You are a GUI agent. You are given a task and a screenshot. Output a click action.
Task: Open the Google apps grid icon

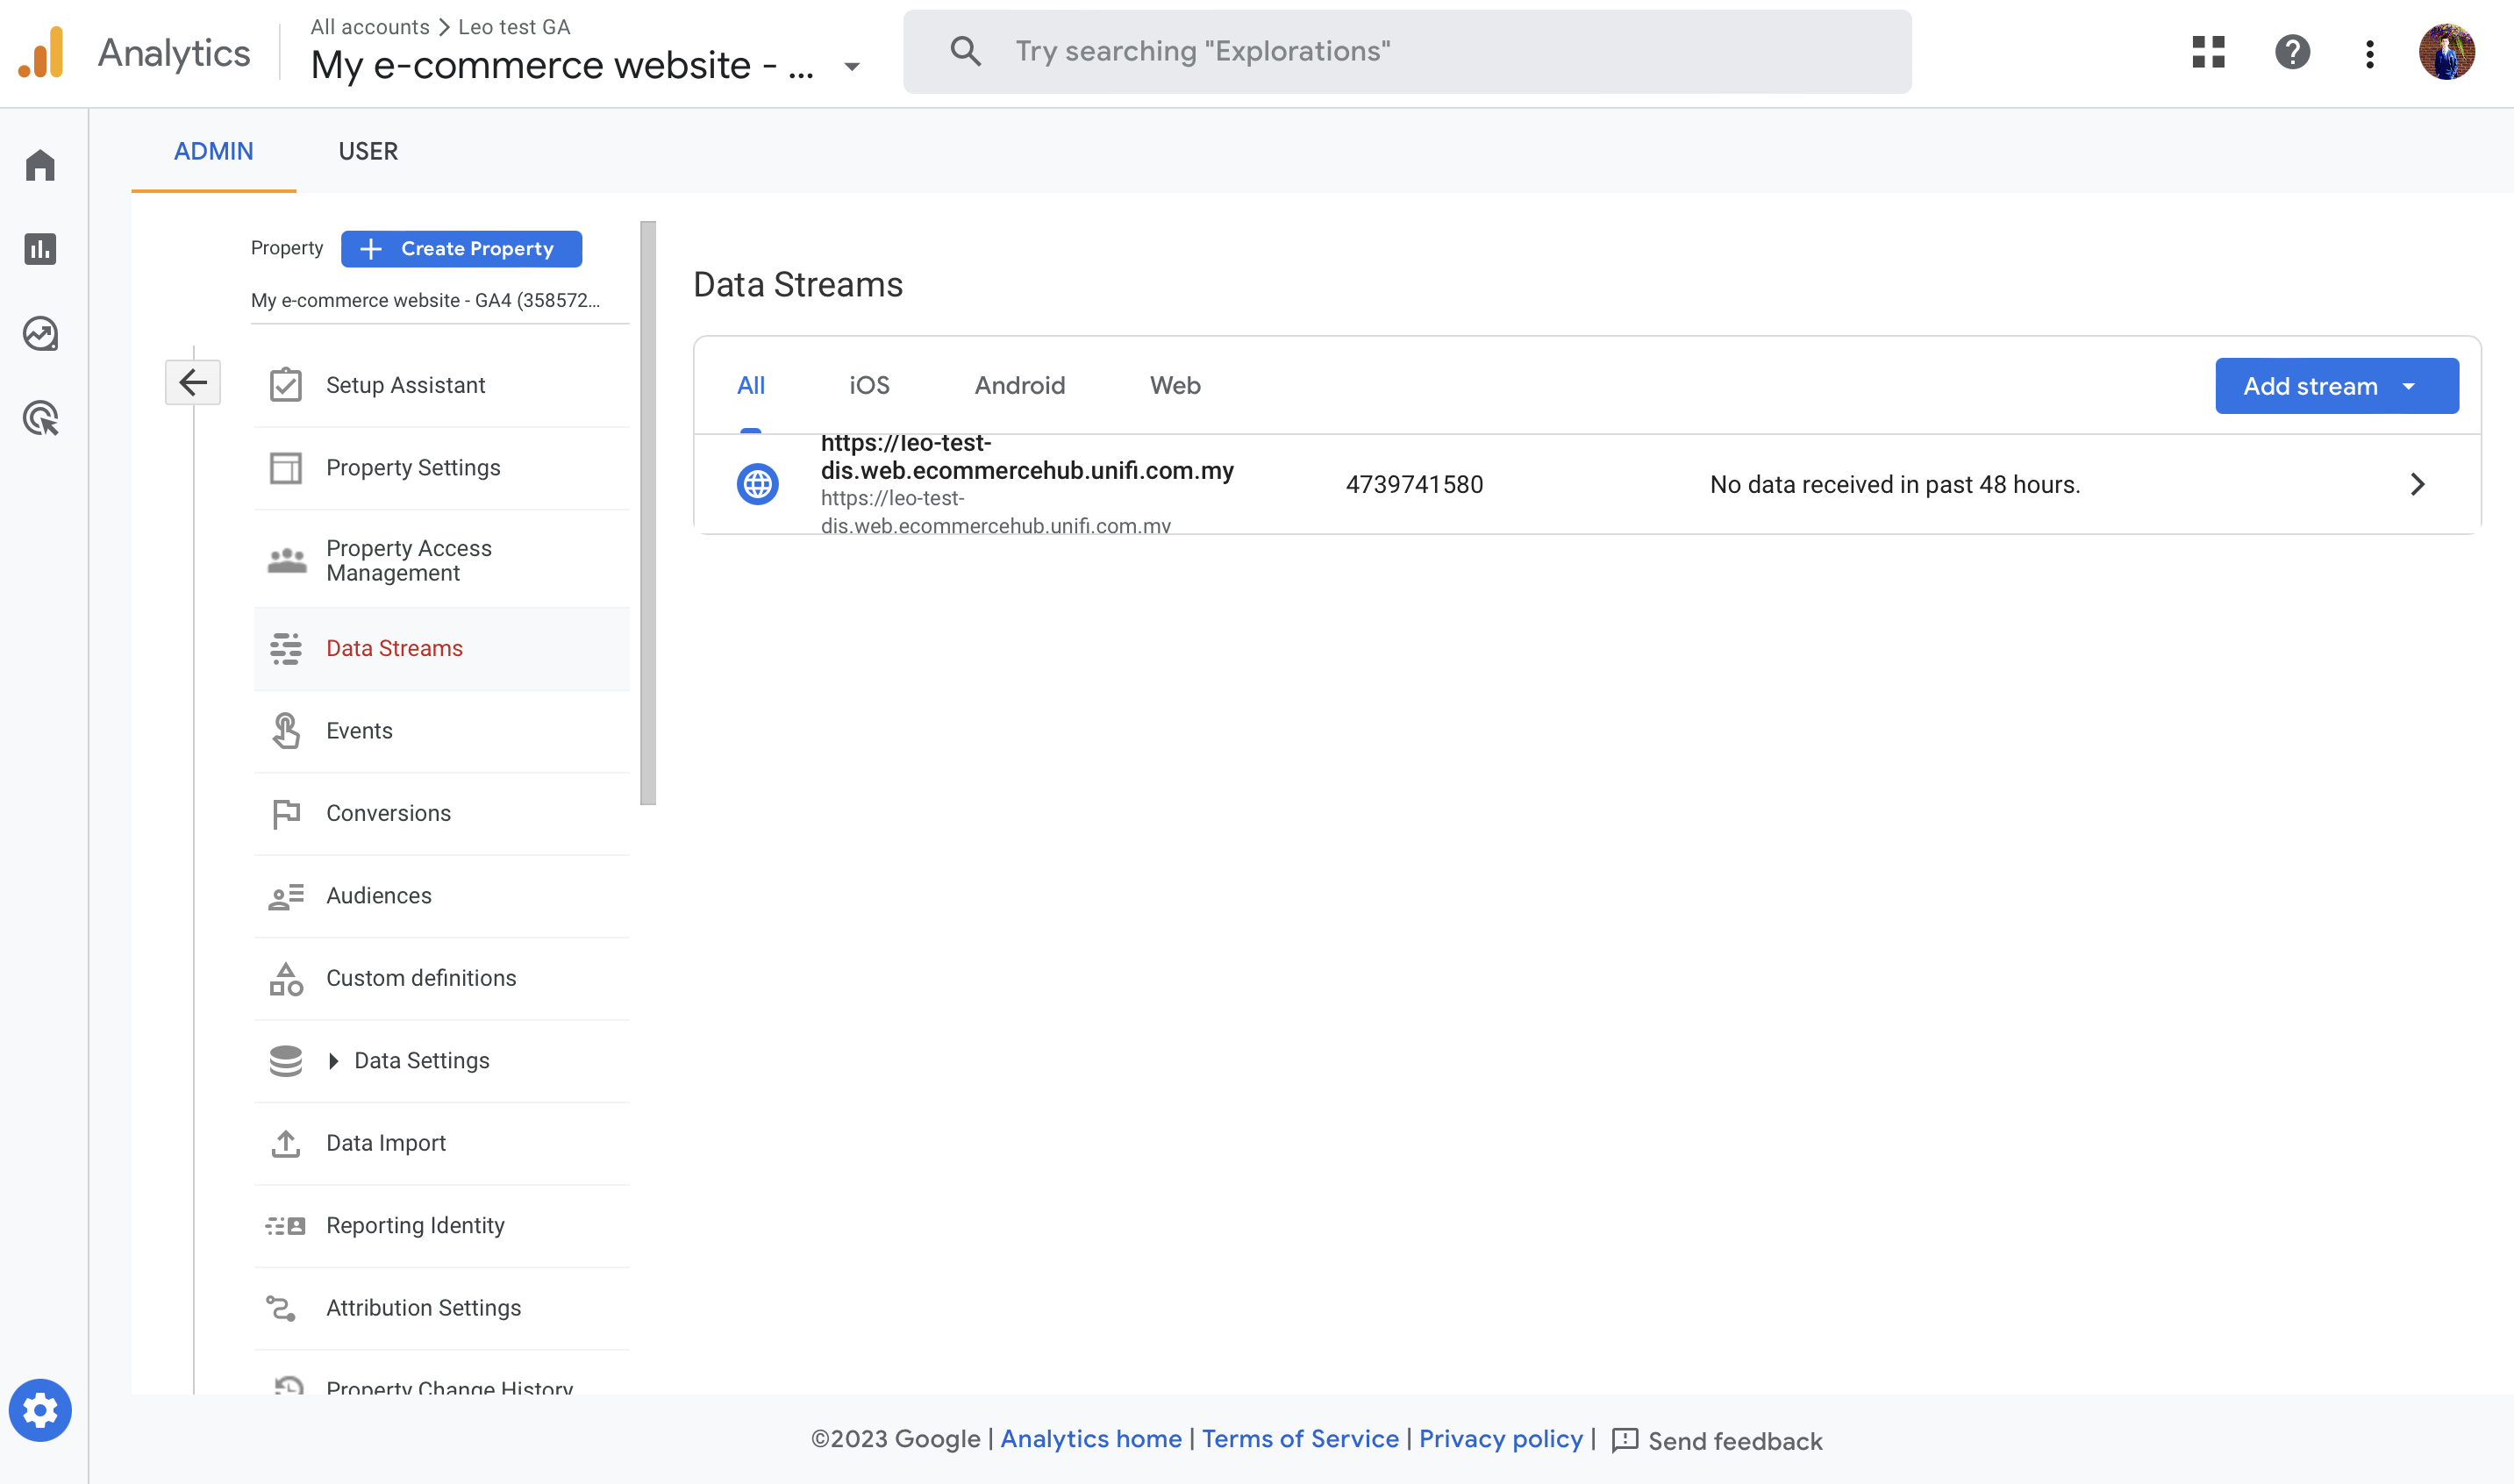[2208, 52]
